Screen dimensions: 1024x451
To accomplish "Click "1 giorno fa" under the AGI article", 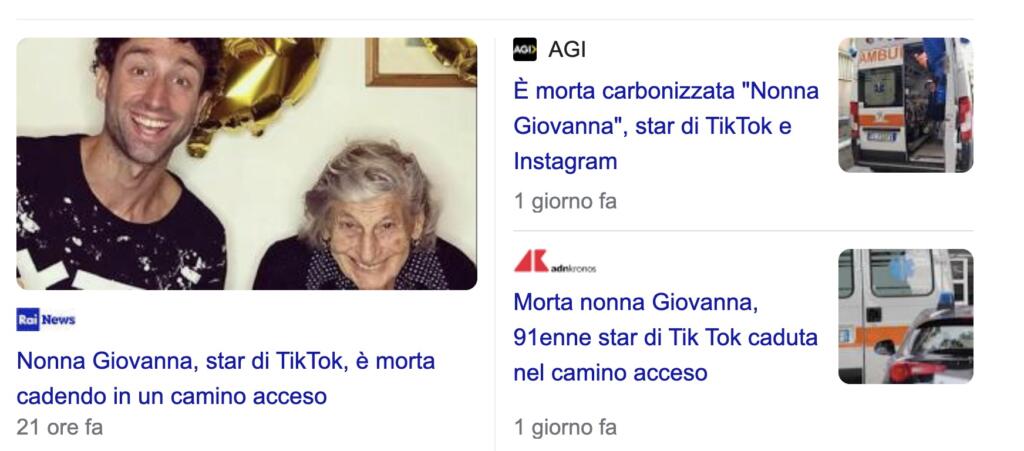I will pos(565,201).
